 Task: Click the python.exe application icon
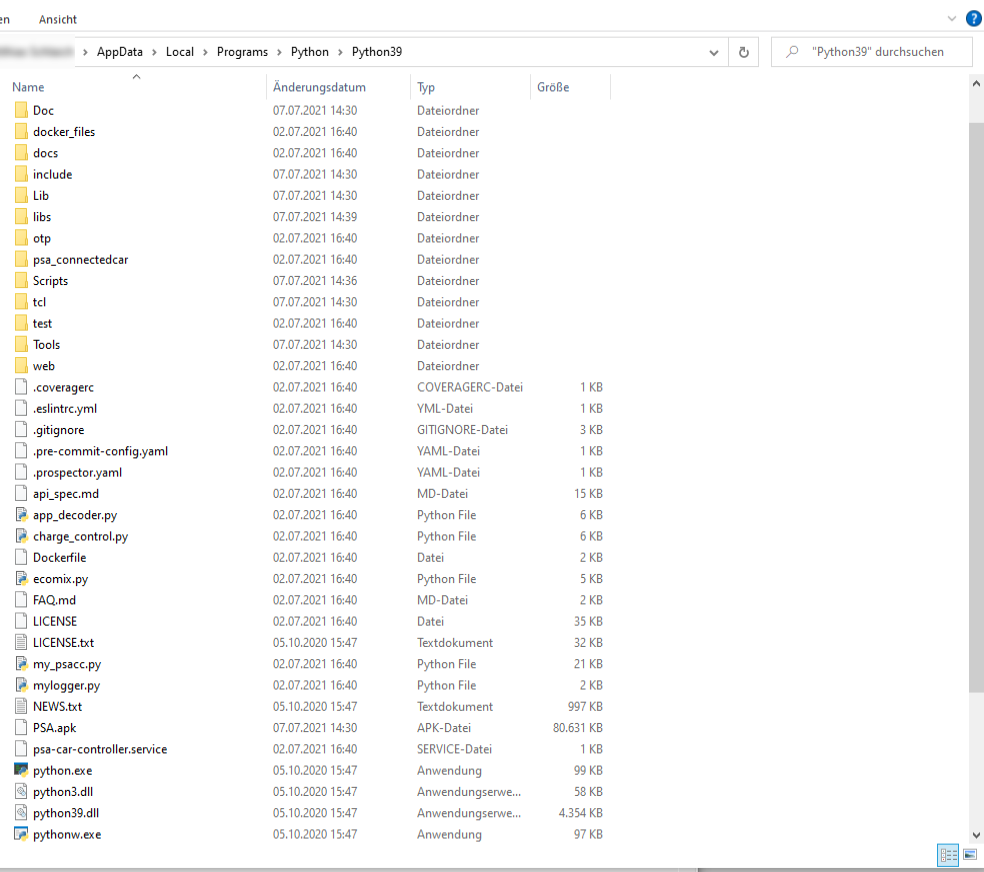(22, 771)
